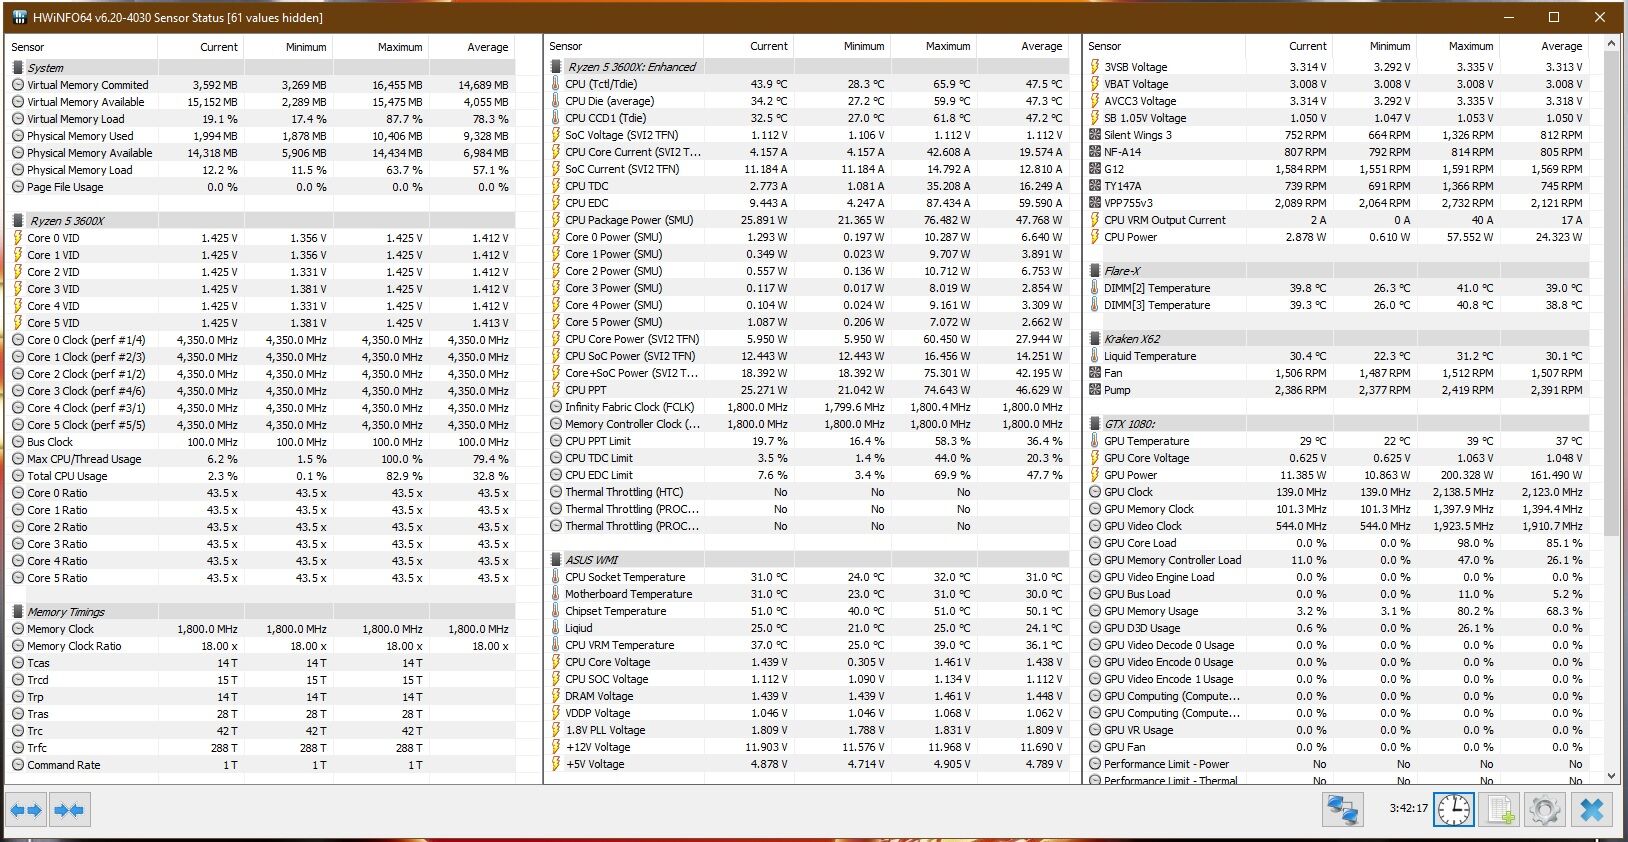
Task: Click the scrollbar down arrow
Action: pos(1611,776)
